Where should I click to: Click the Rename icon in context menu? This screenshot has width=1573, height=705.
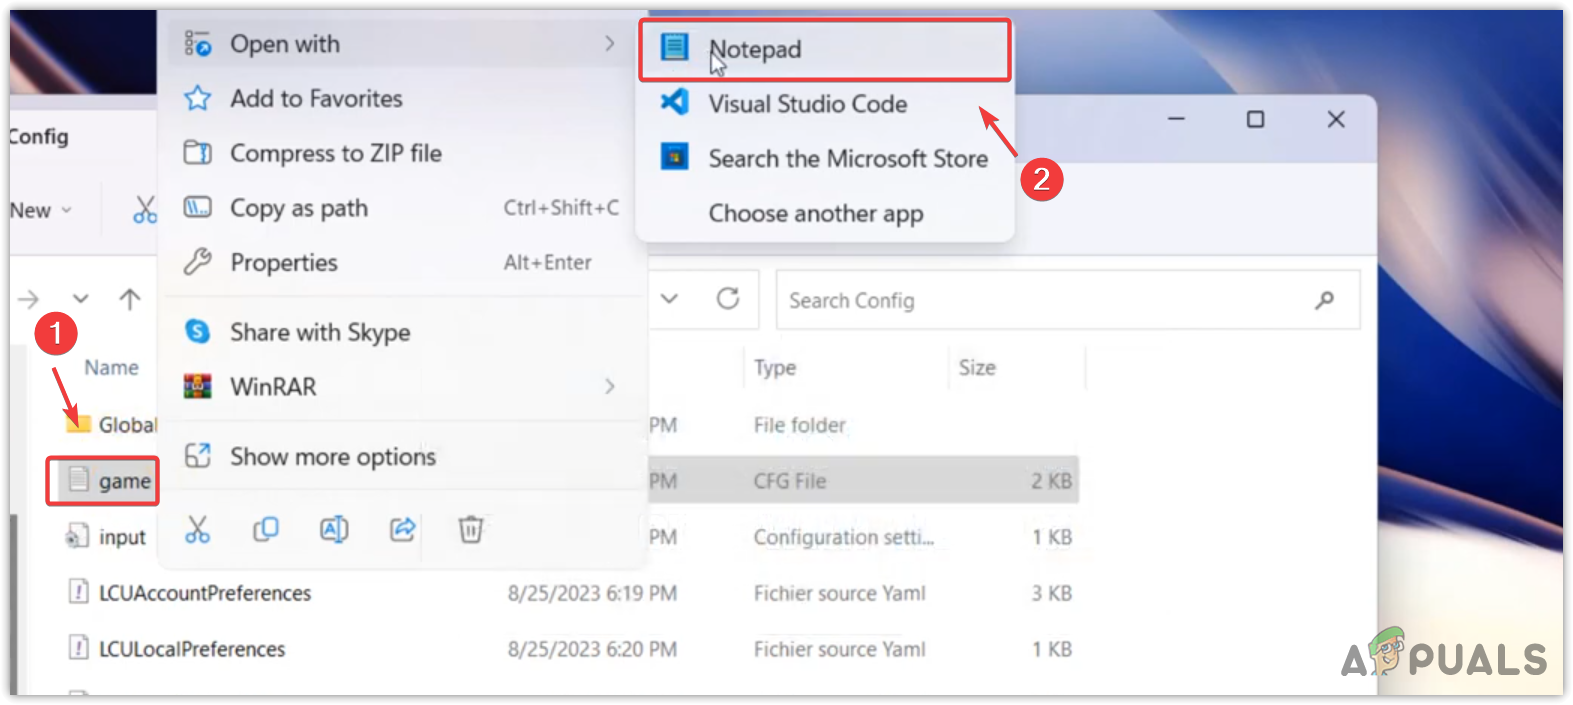coord(334,529)
